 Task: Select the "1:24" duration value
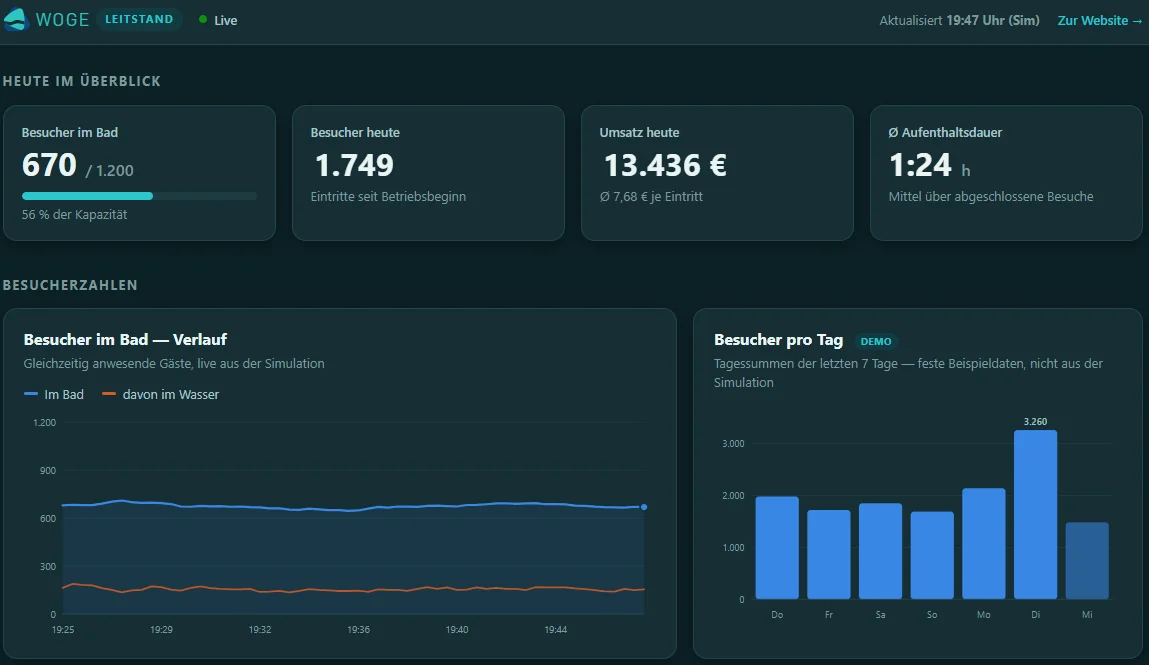920,165
